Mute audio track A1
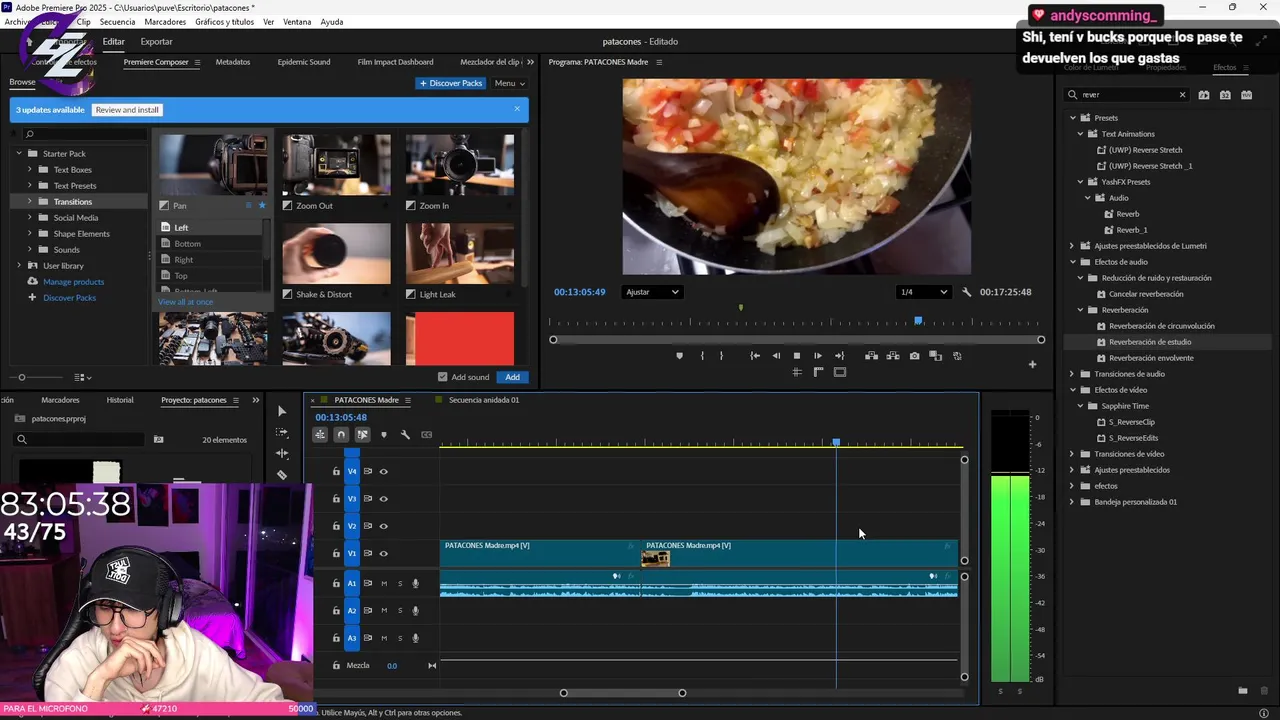 [384, 583]
